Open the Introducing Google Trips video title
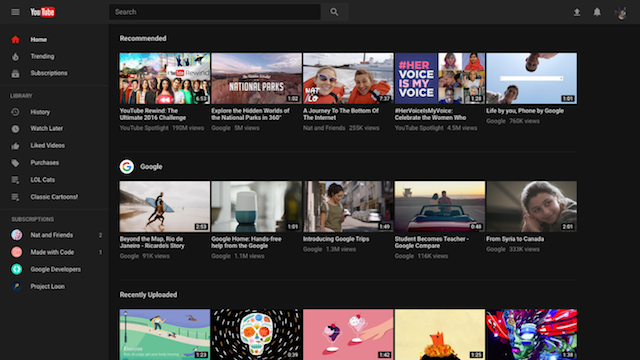This screenshot has width=640, height=360. click(x=336, y=239)
